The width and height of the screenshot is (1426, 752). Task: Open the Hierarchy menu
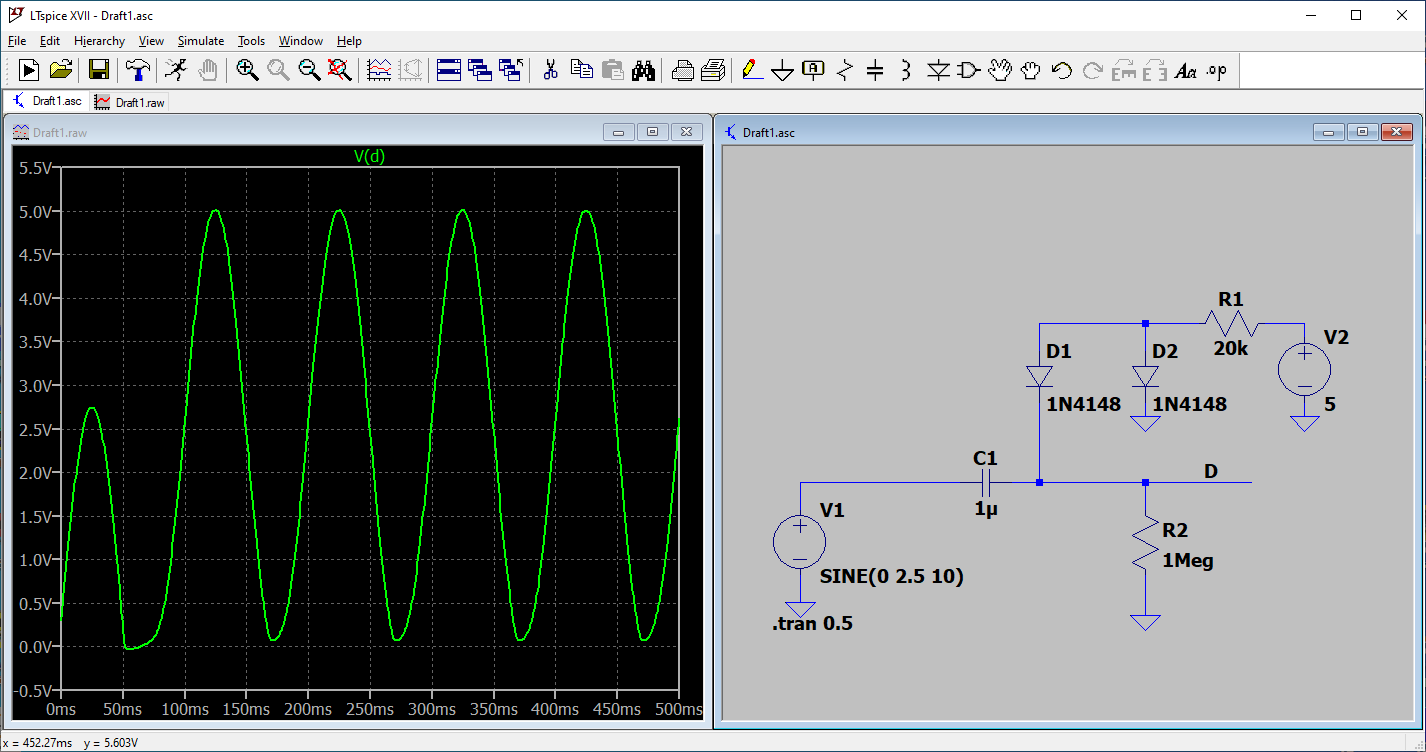pyautogui.click(x=99, y=41)
